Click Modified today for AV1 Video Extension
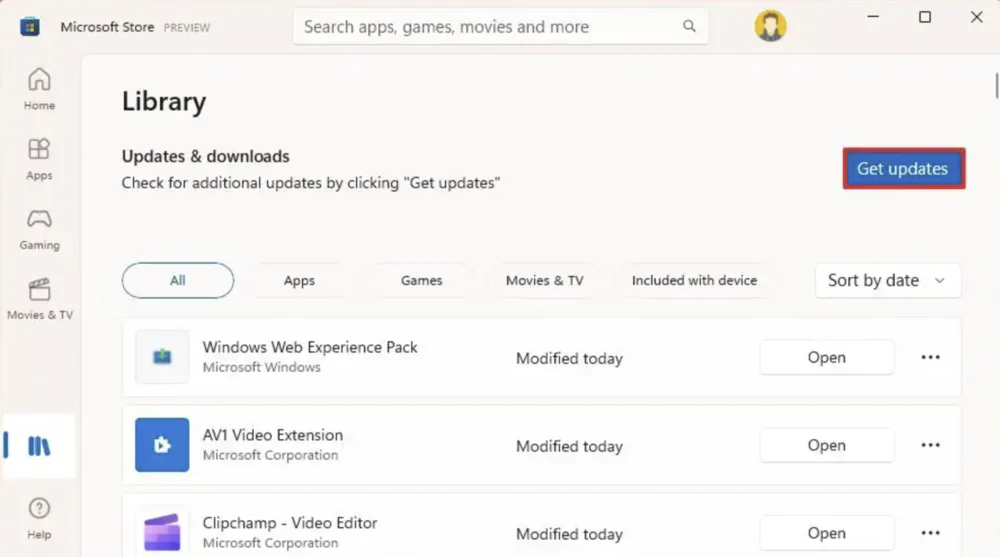The image size is (1000, 557). tap(569, 446)
